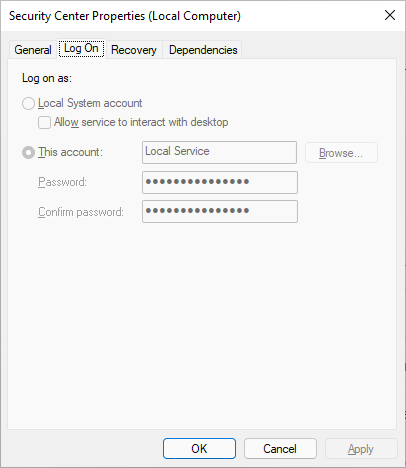This screenshot has width=406, height=468.
Task: Select the Local System account radio button
Action: [x=28, y=103]
